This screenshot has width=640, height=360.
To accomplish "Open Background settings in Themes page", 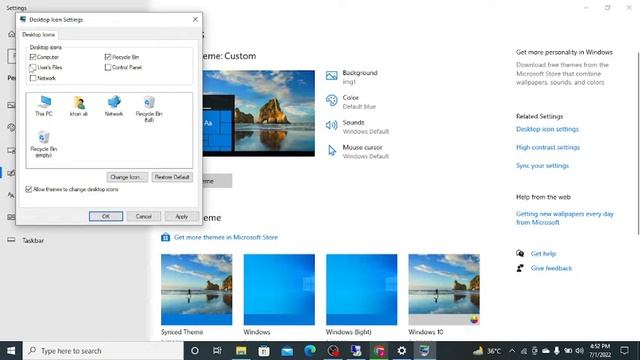I will (x=352, y=77).
